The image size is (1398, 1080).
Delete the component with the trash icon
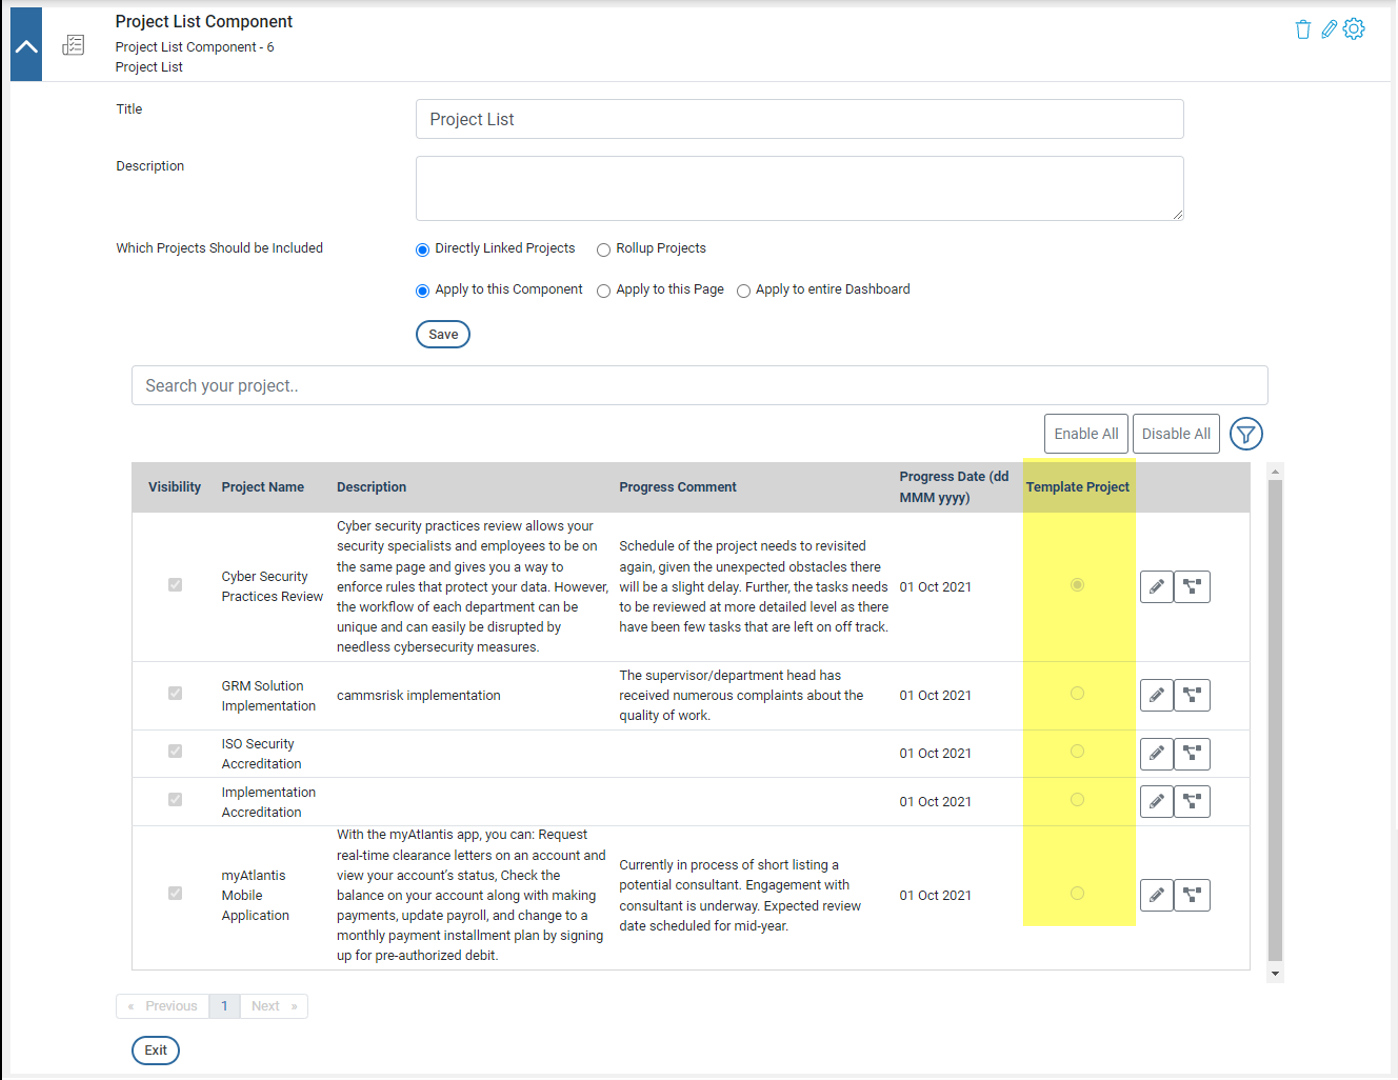tap(1302, 29)
